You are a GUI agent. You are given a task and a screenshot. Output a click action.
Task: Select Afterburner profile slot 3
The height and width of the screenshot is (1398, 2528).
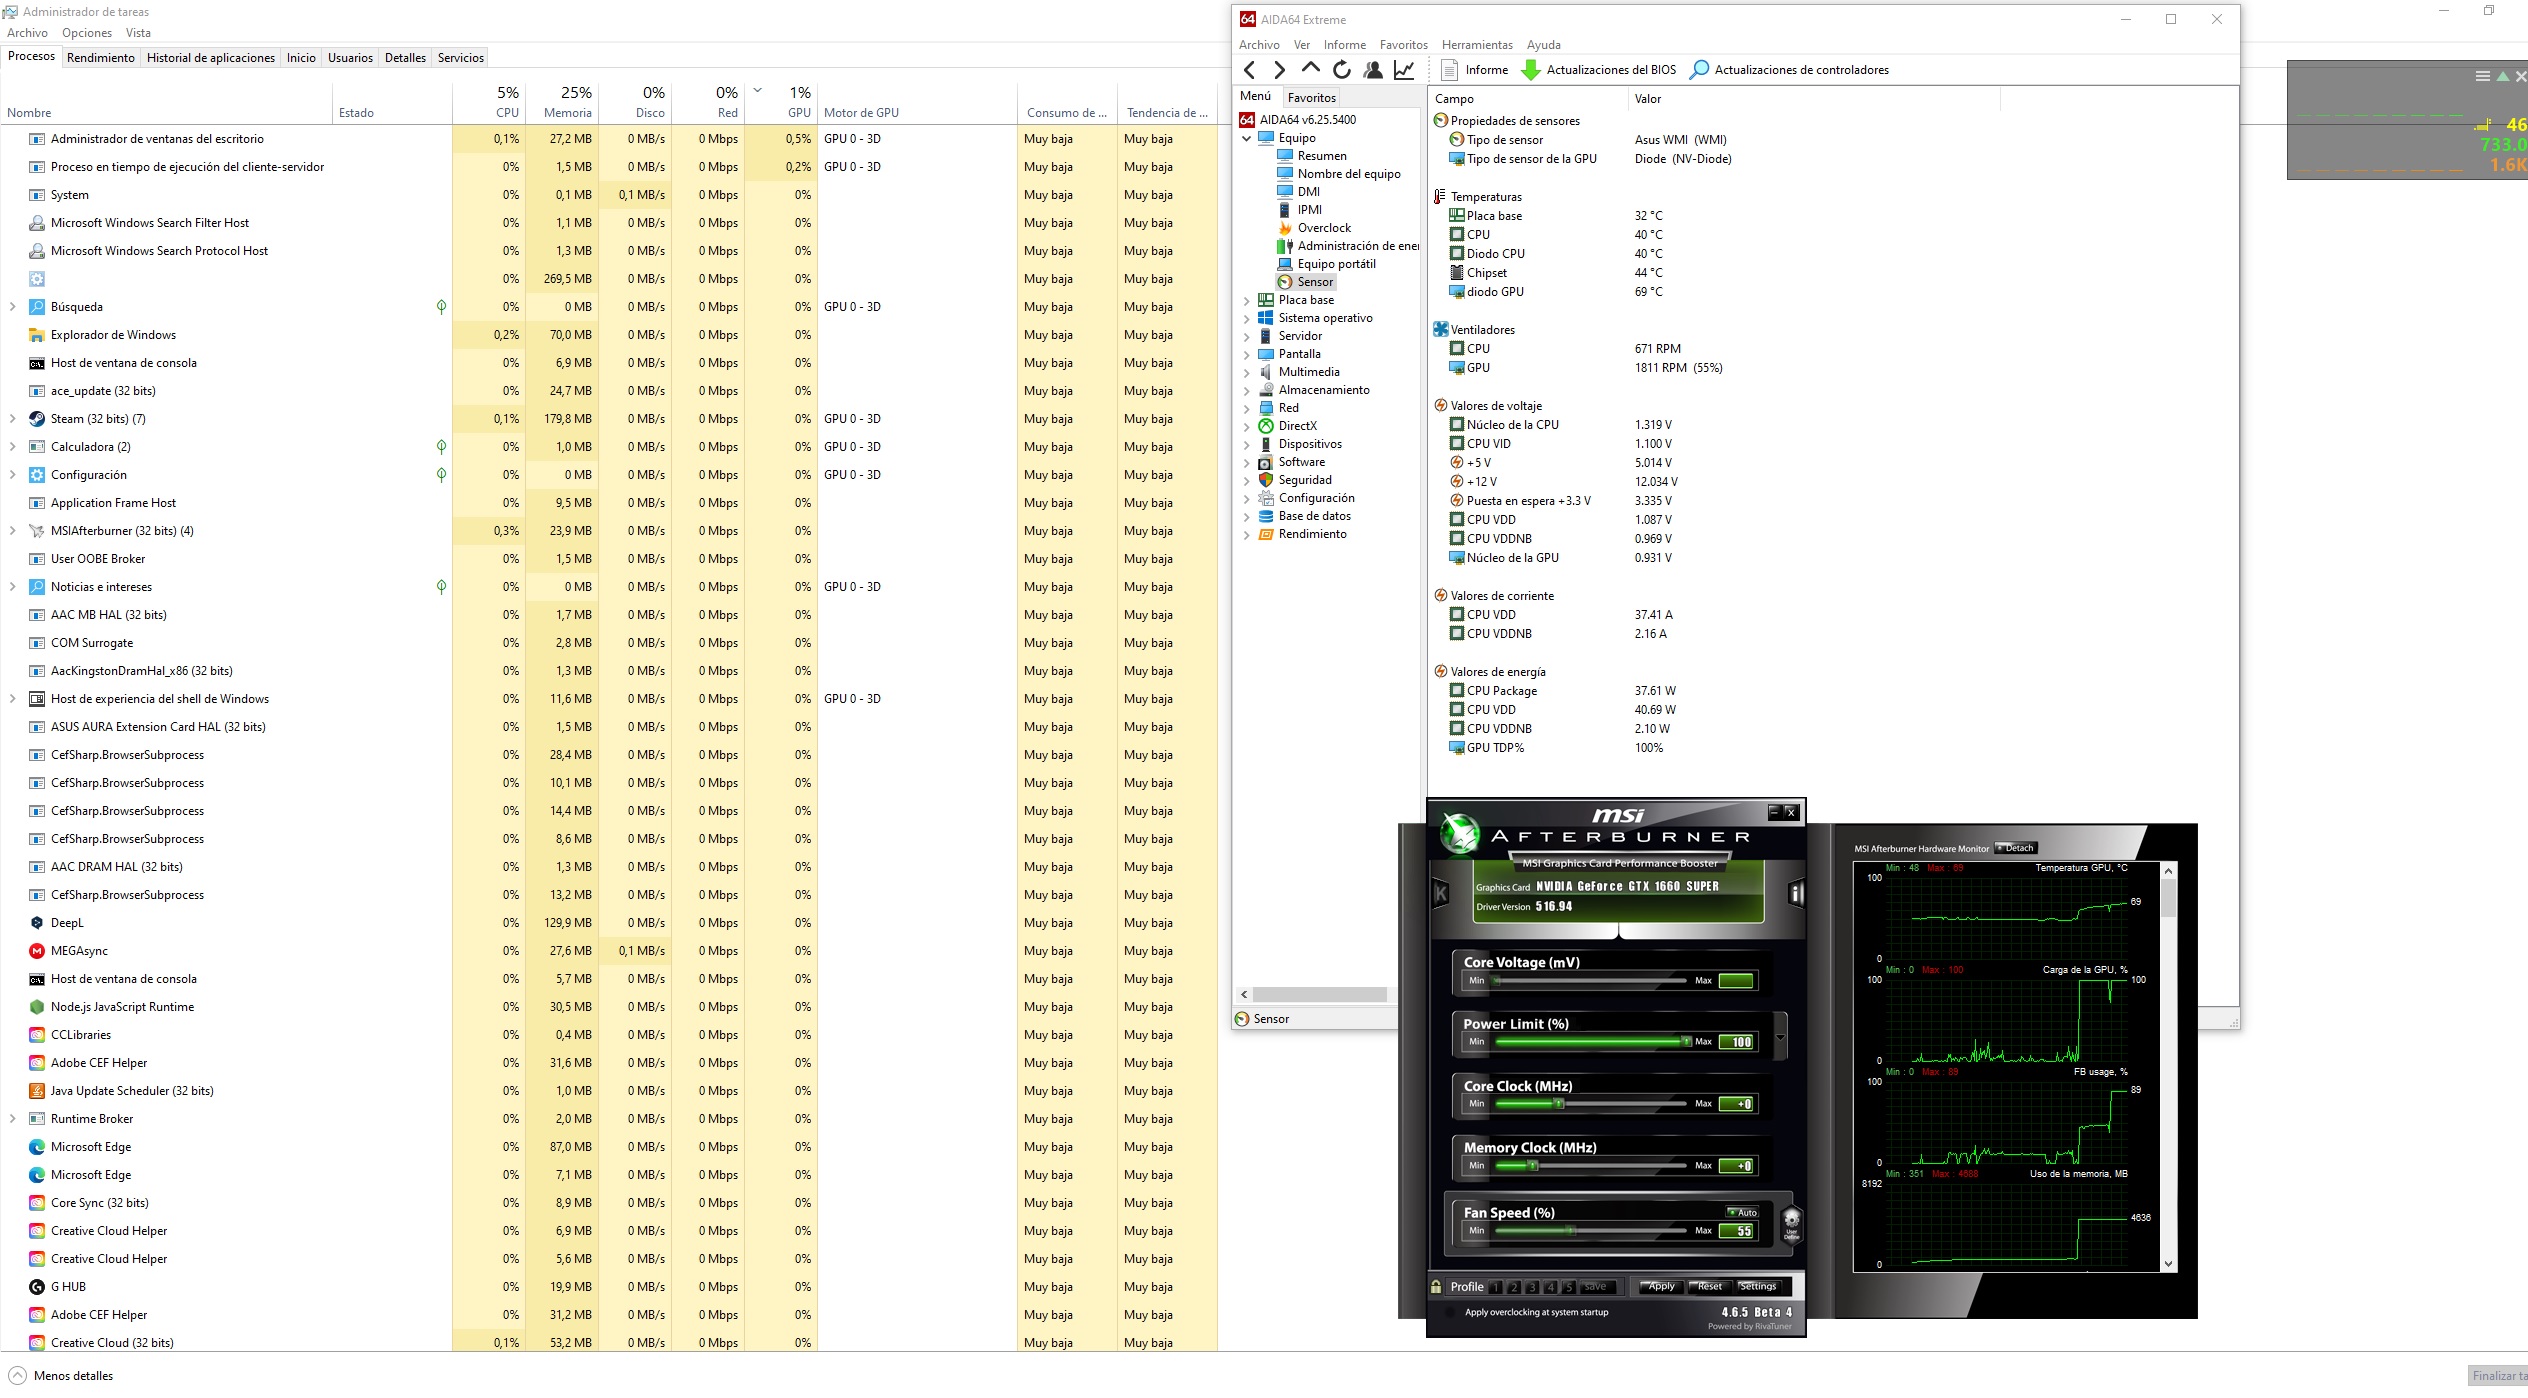click(x=1532, y=1287)
